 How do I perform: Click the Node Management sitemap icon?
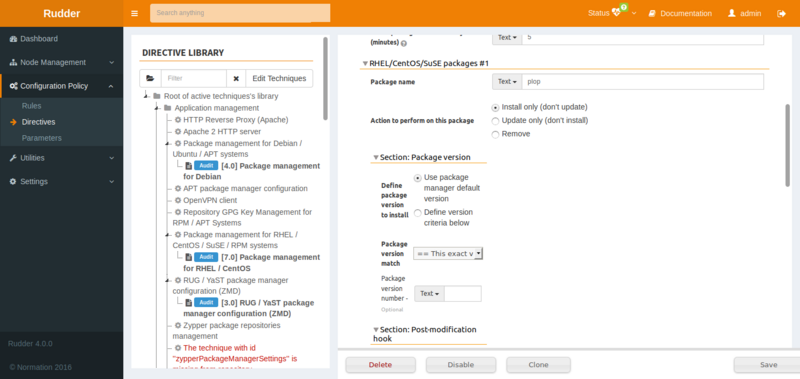(x=13, y=62)
